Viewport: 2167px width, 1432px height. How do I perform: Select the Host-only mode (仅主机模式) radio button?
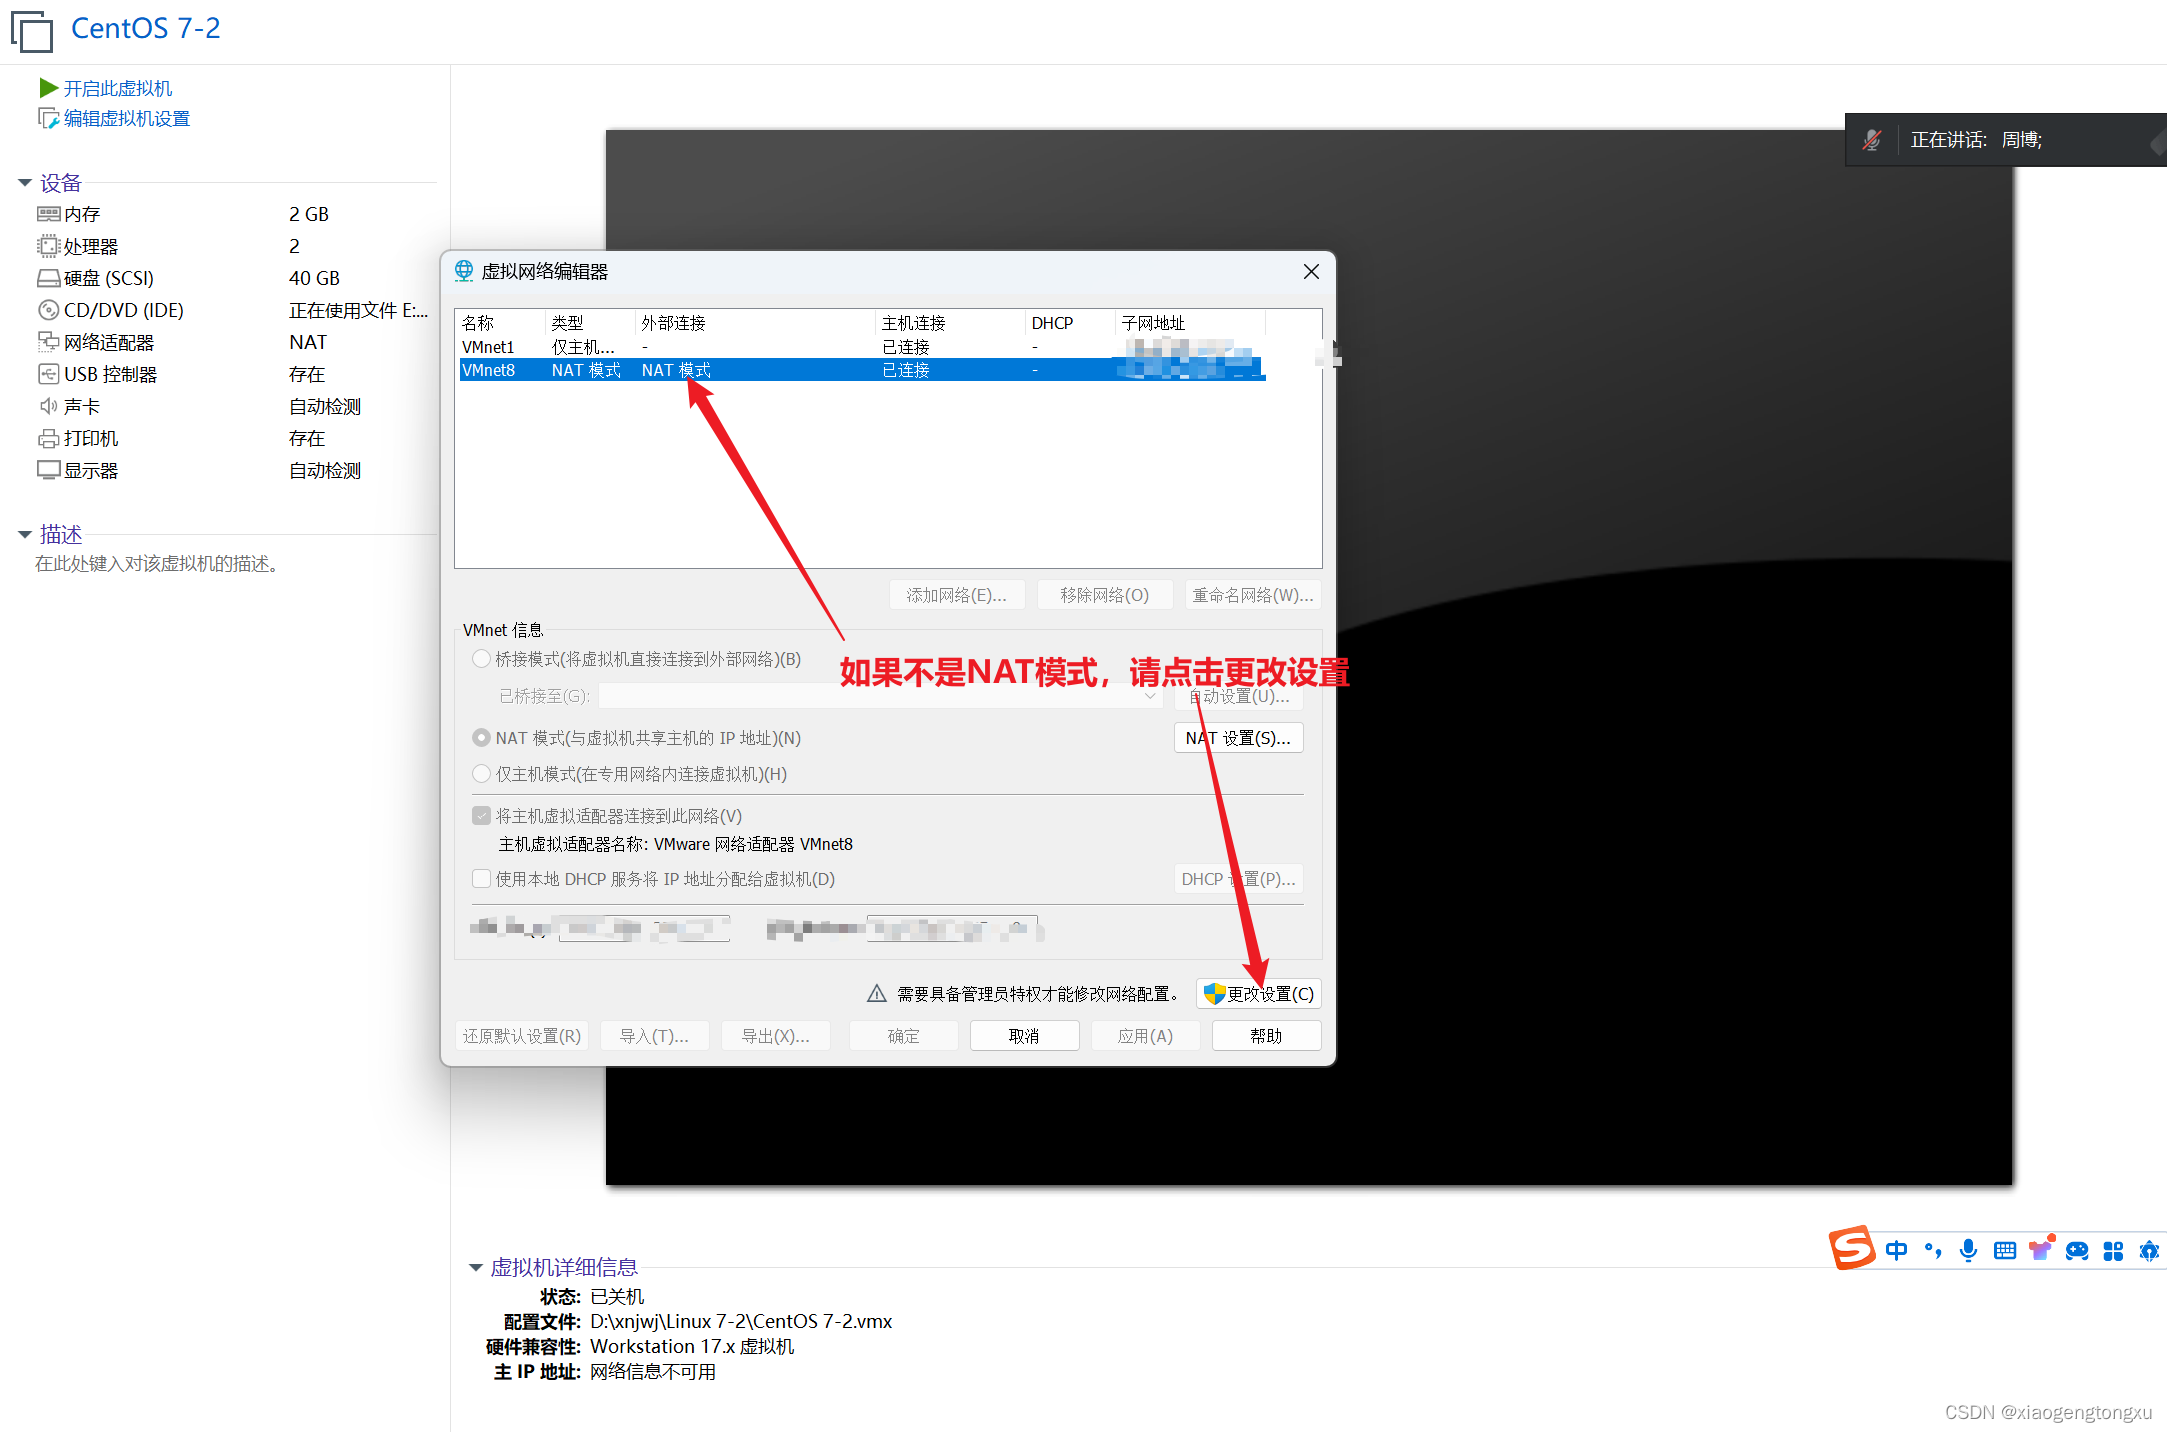click(x=481, y=774)
